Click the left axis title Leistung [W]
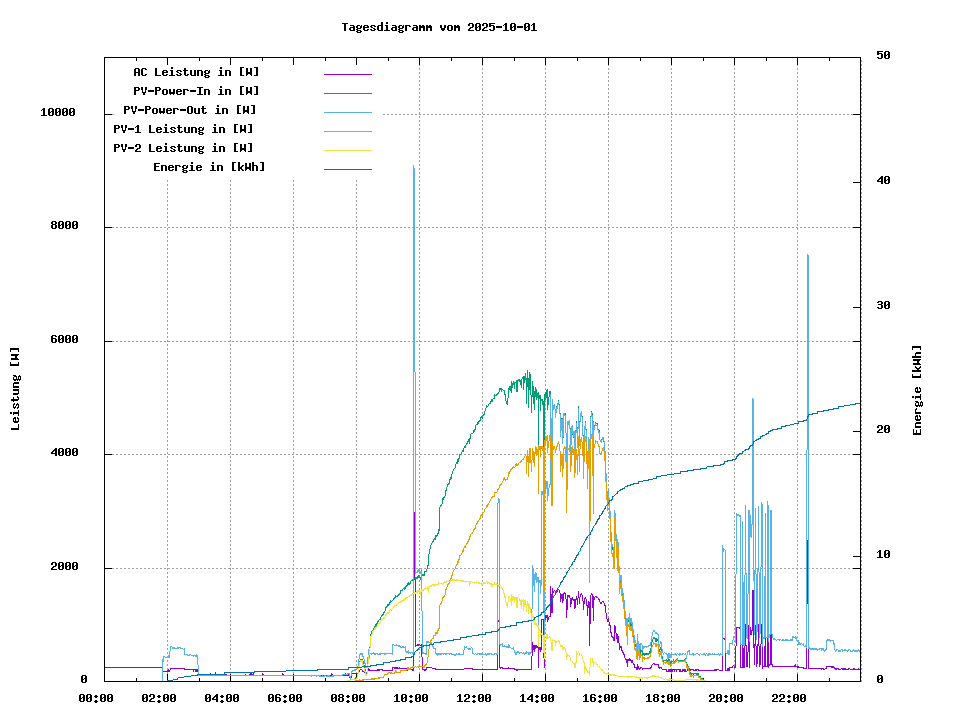 [x=16, y=389]
